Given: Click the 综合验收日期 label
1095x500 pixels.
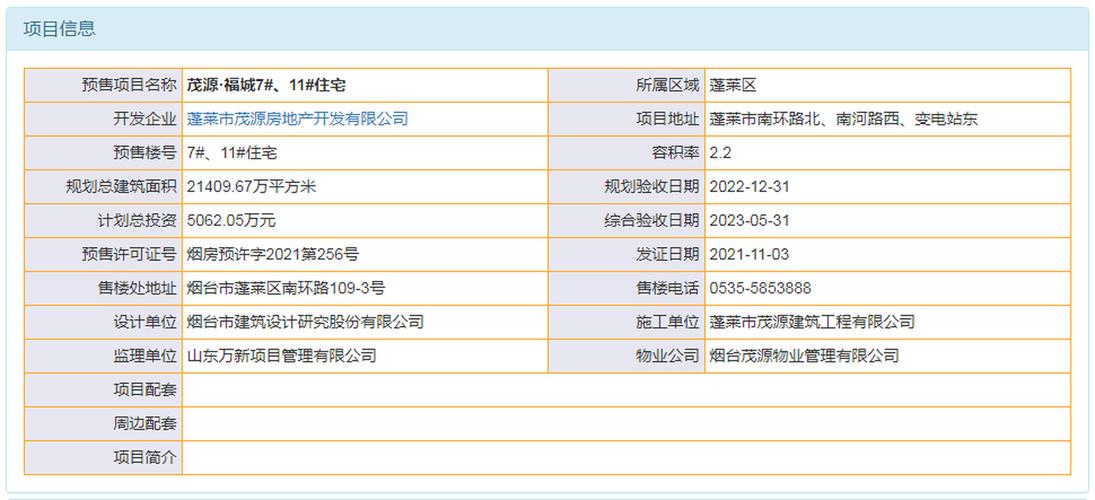Looking at the screenshot, I should coord(651,221).
